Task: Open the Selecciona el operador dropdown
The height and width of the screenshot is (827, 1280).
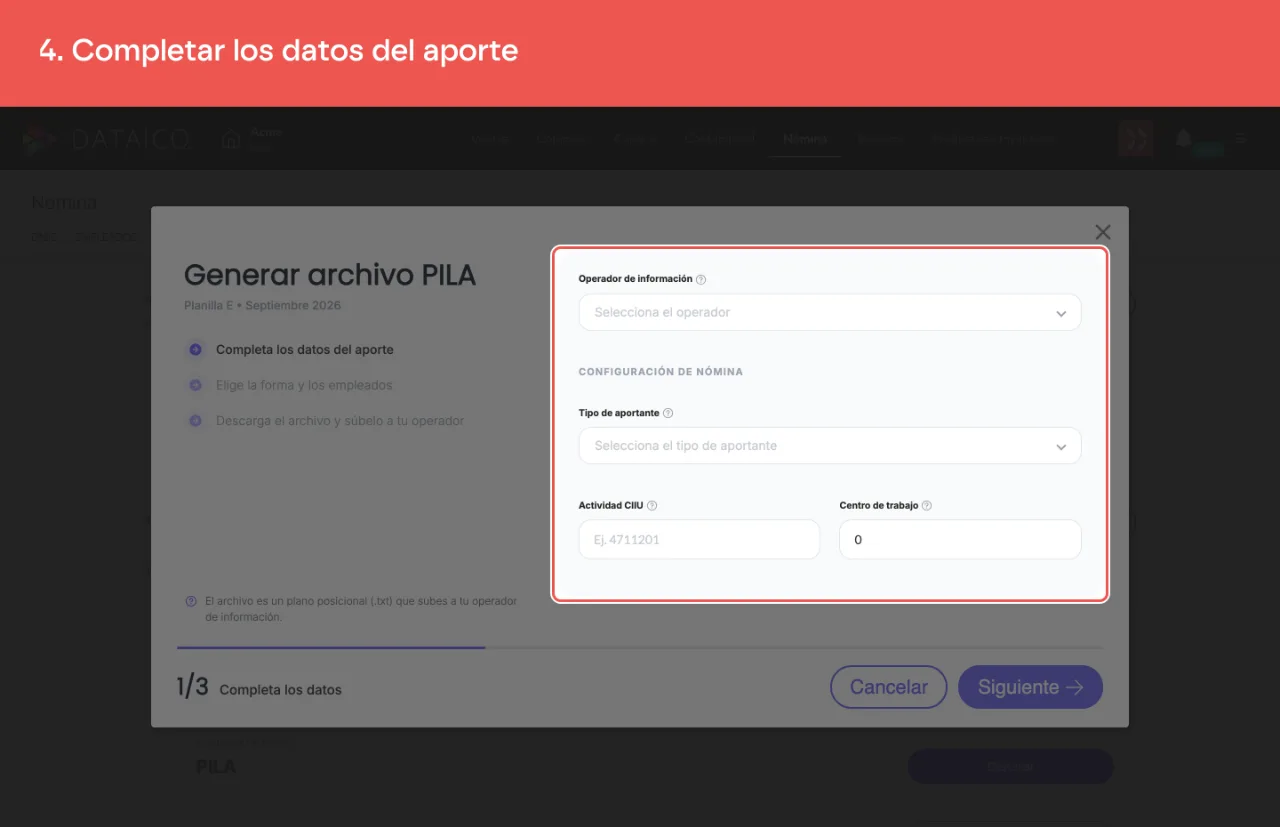Action: (830, 312)
